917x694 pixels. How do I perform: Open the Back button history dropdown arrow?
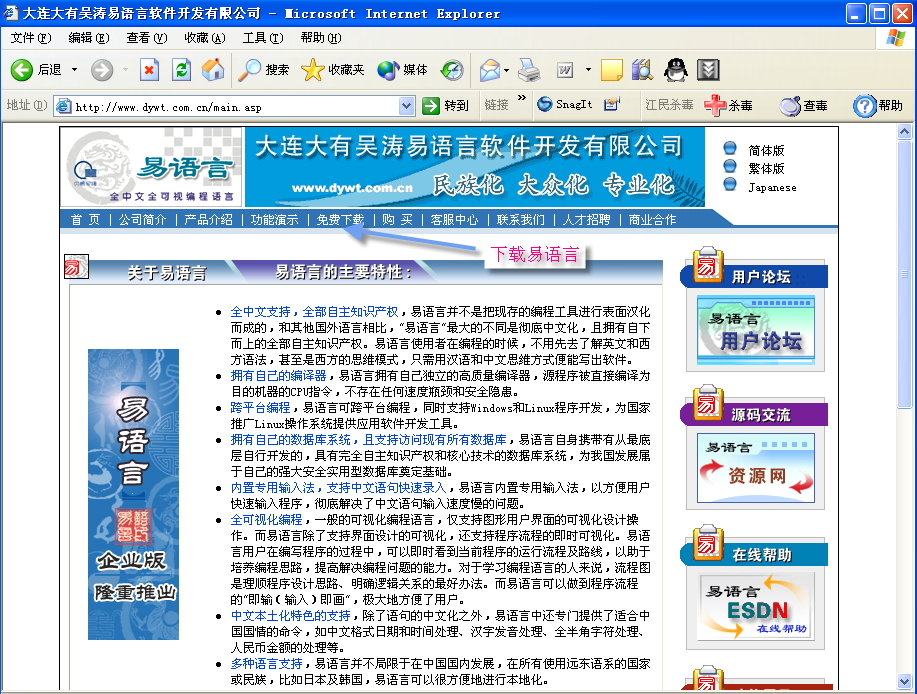pyautogui.click(x=74, y=70)
